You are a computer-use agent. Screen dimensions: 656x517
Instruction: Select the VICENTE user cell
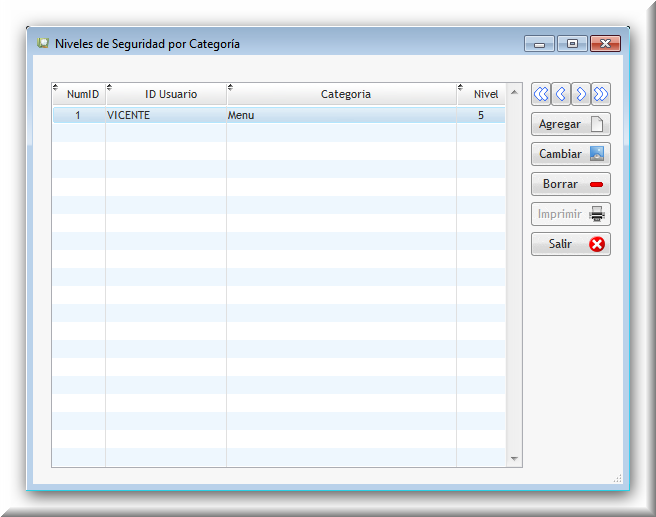click(x=166, y=115)
